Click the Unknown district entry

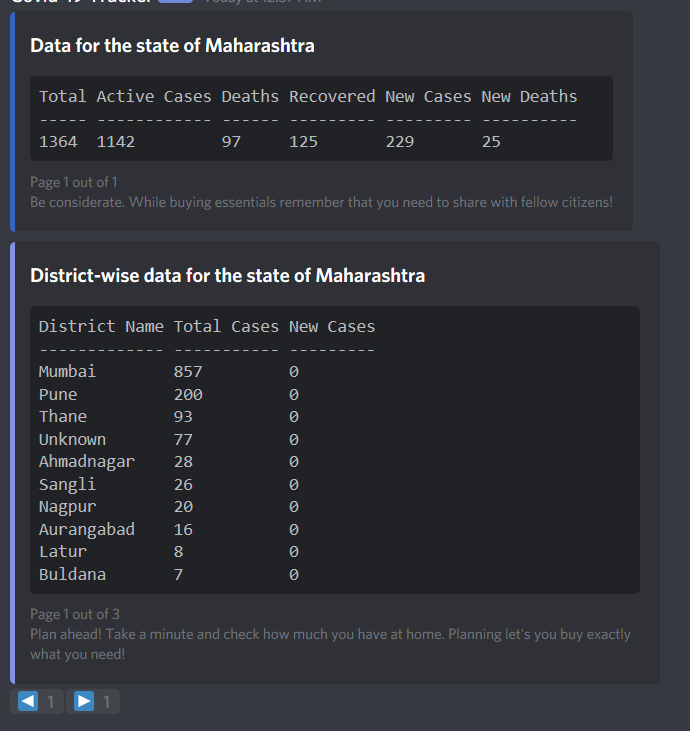pos(72,439)
